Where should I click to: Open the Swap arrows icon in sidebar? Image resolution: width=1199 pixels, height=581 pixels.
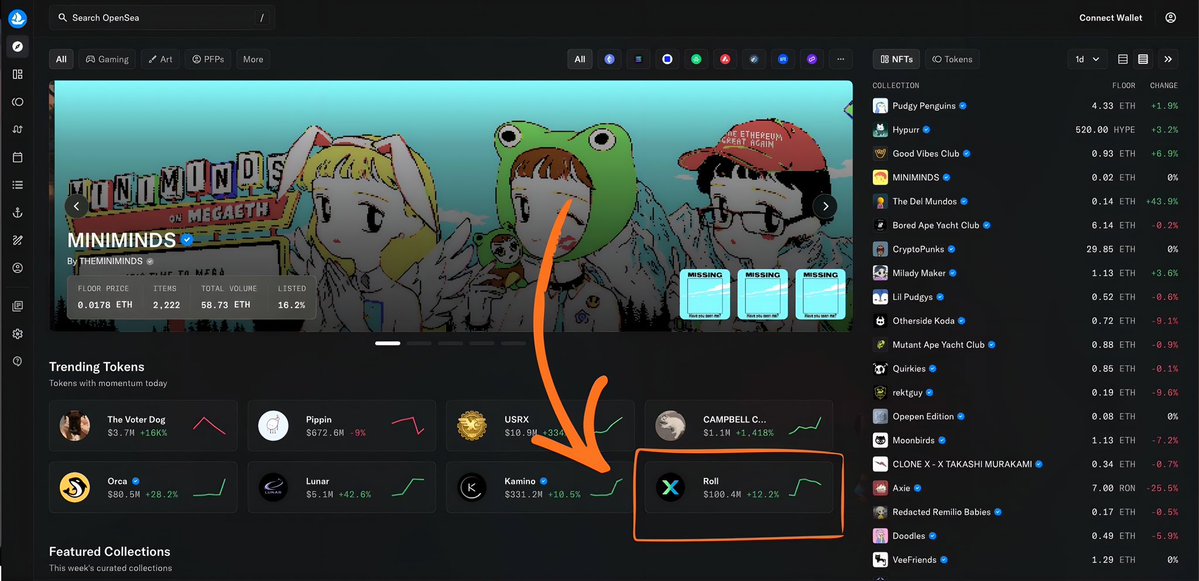[17, 129]
